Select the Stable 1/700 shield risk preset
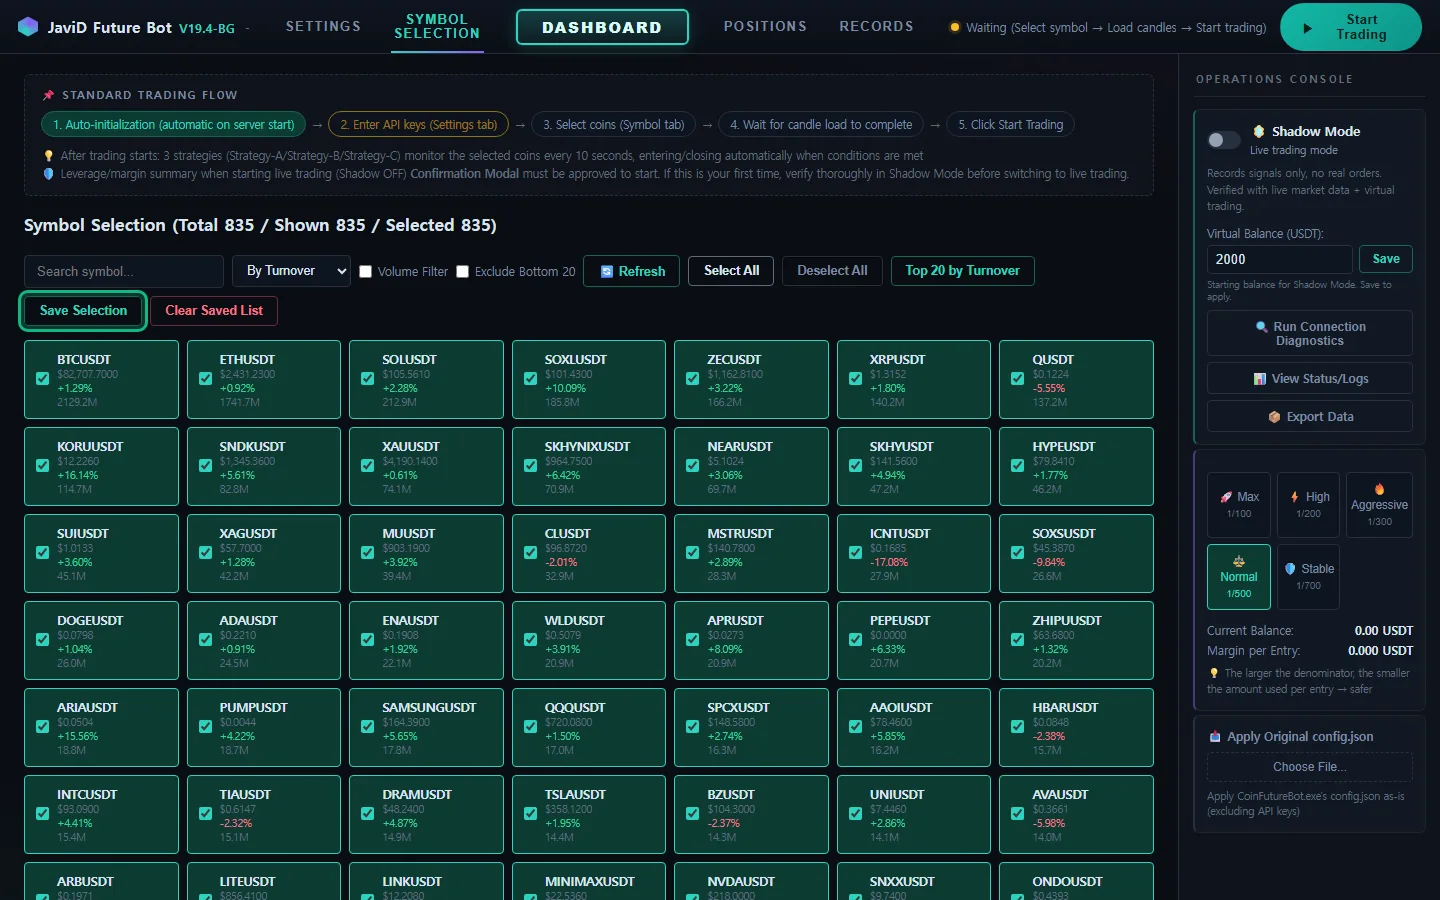 1309,577
